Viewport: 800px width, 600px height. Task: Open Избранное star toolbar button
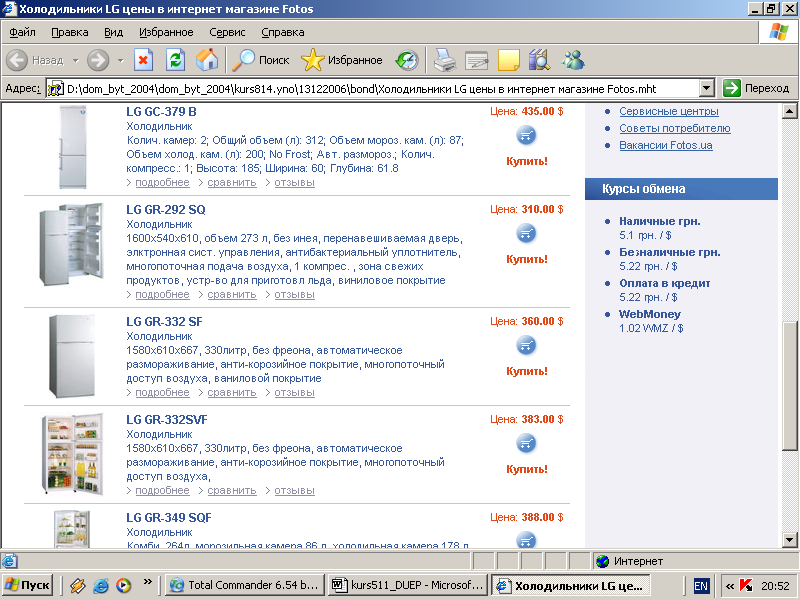pos(341,60)
